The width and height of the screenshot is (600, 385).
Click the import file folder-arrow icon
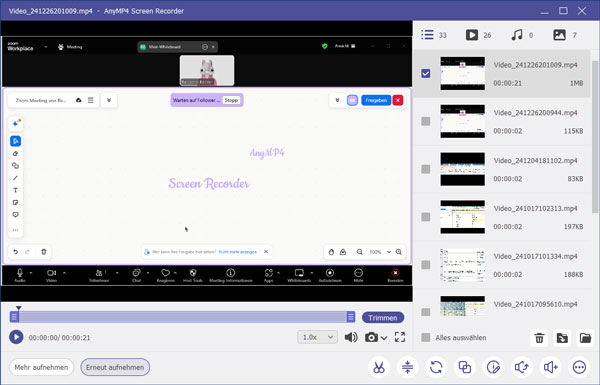[x=562, y=338]
